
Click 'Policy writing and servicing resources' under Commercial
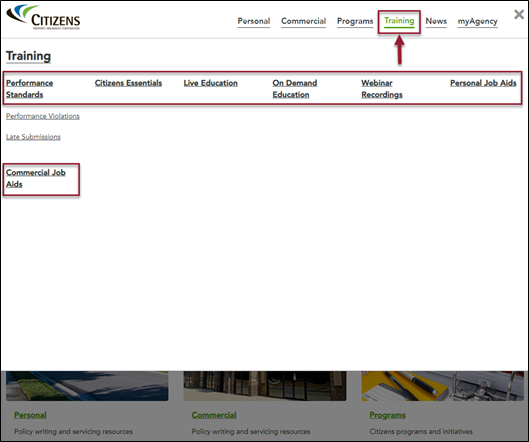251,431
